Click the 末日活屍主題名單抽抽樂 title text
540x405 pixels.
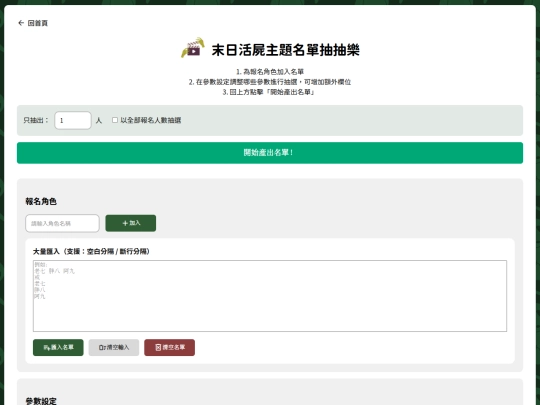285,50
